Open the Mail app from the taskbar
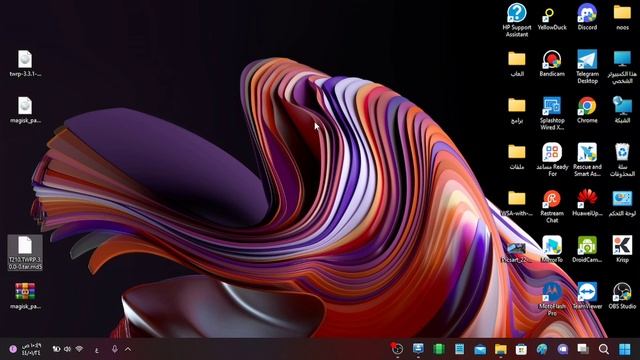The height and width of the screenshot is (360, 640). click(x=480, y=349)
